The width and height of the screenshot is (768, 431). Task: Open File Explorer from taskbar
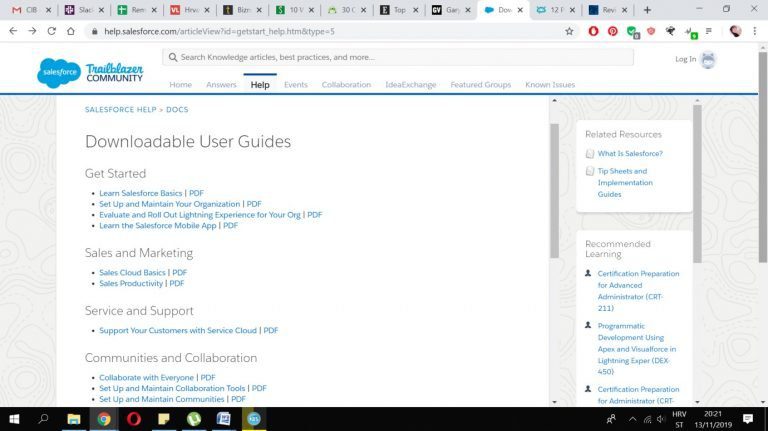(74, 419)
